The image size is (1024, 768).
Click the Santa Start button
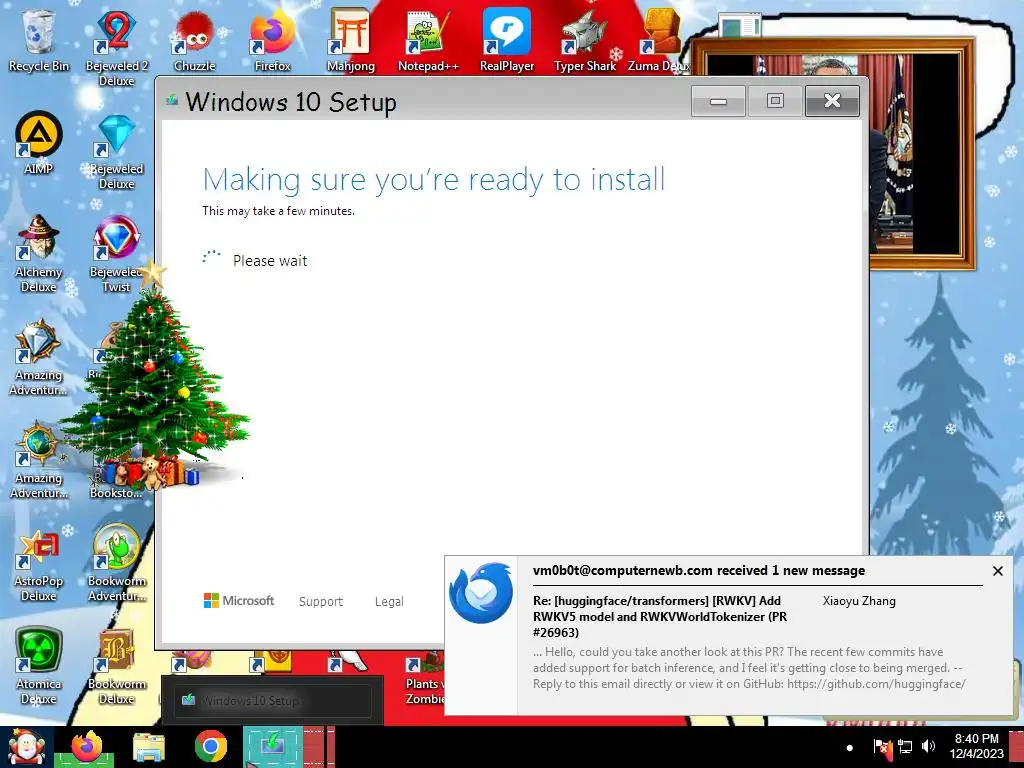26,747
